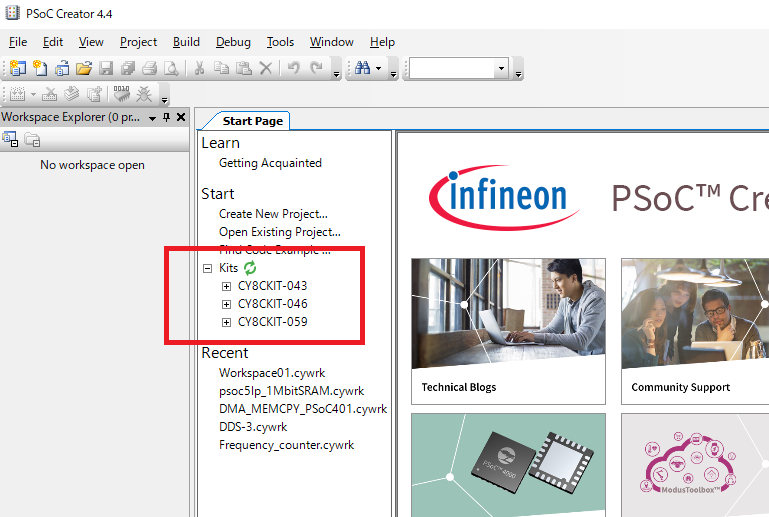Open the Getting Acquainted link
The width and height of the screenshot is (769, 517).
click(x=270, y=163)
